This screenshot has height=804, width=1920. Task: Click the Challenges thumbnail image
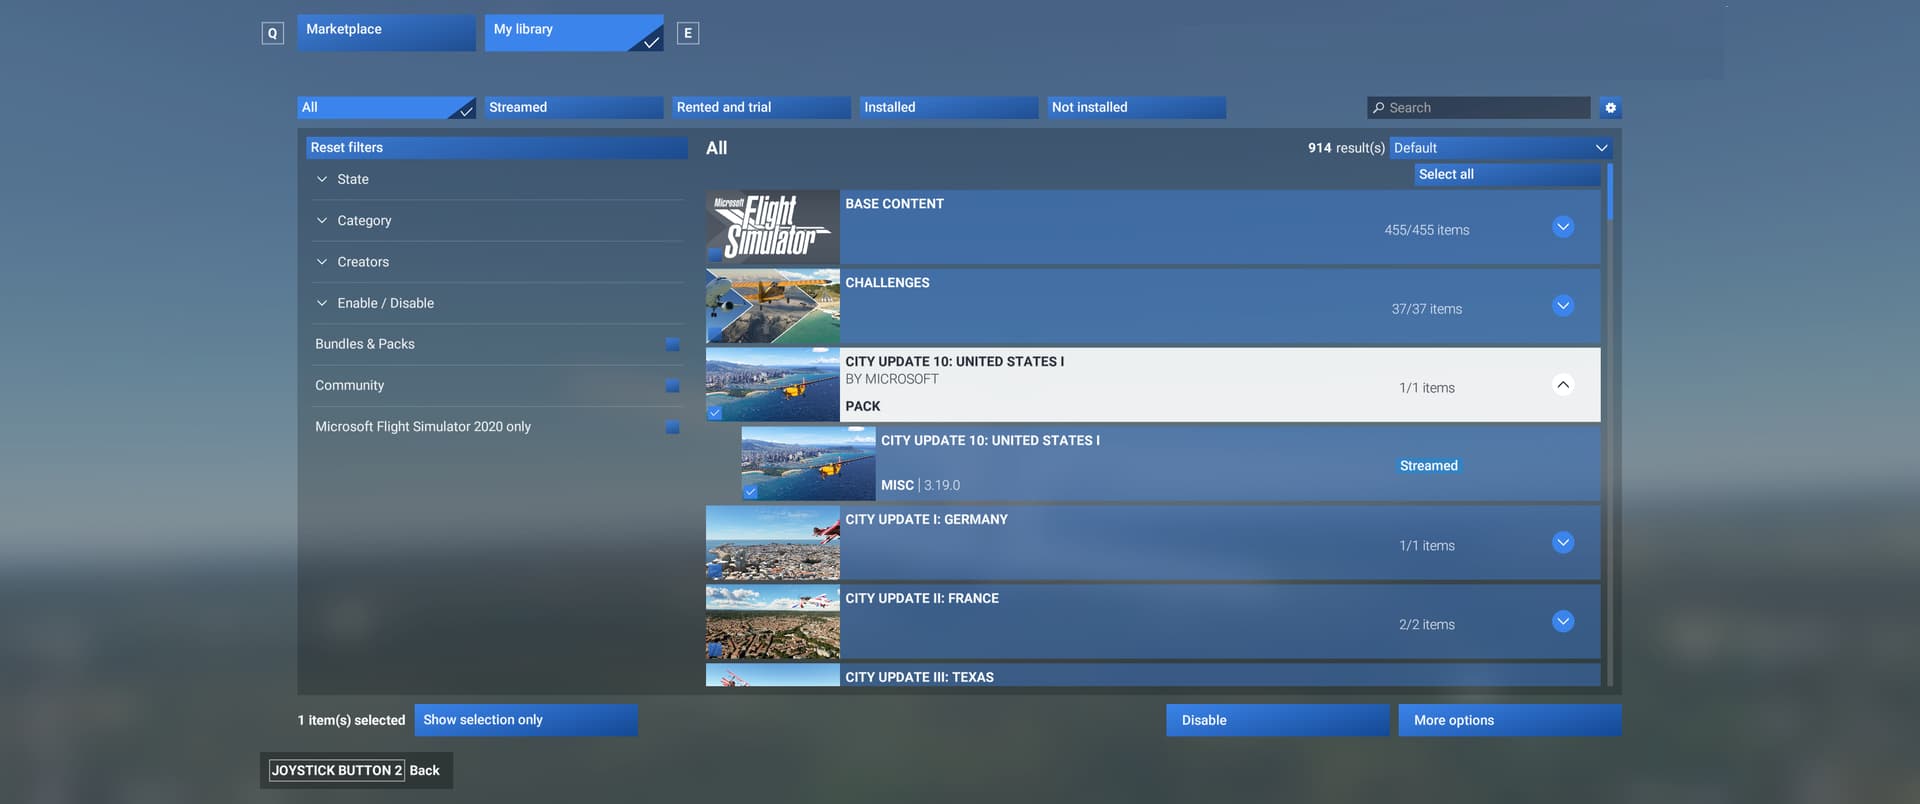pos(773,306)
